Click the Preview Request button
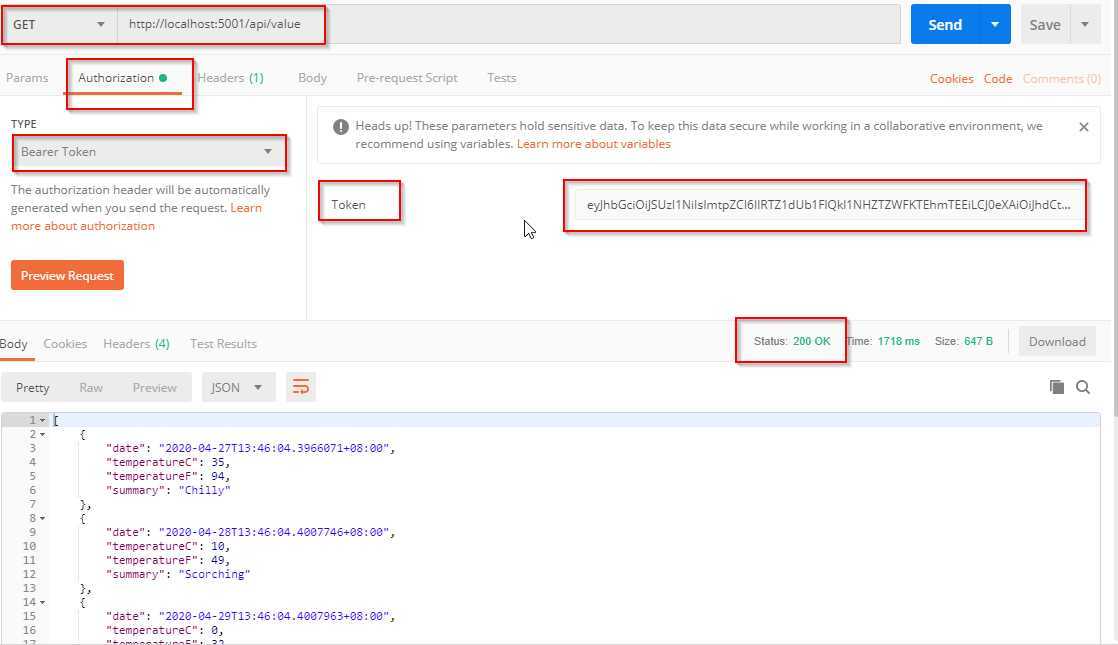 67,275
